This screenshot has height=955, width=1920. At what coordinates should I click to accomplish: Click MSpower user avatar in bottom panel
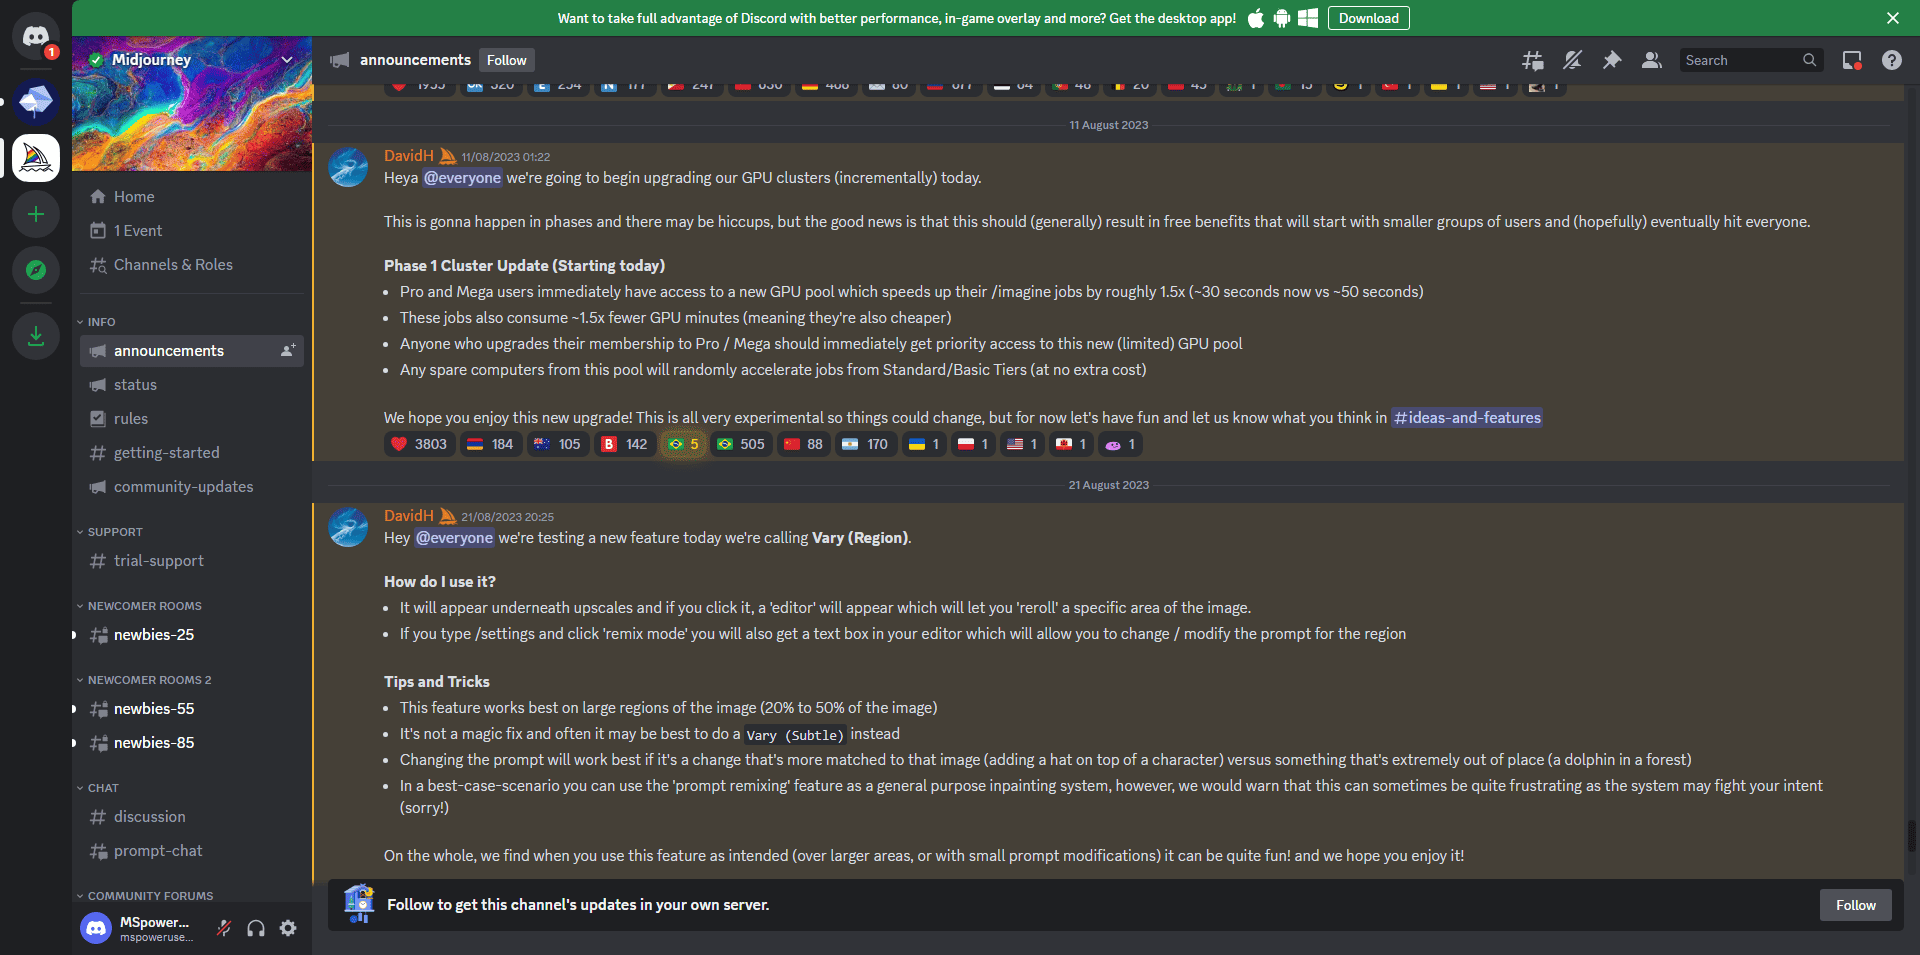pyautogui.click(x=96, y=929)
